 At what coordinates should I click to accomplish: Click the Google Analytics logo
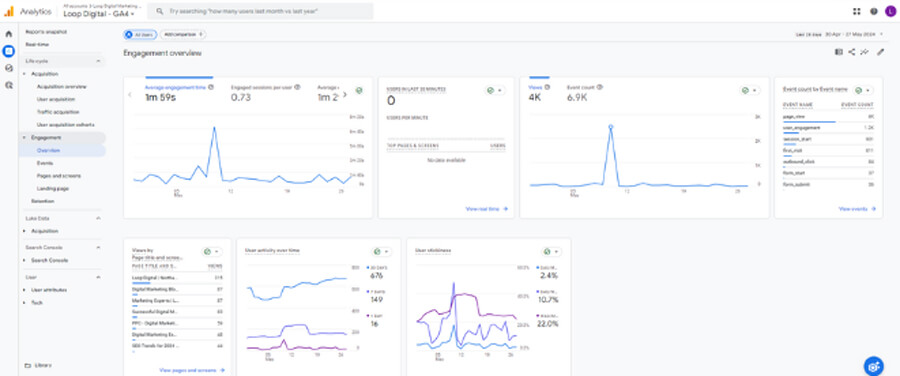(x=9, y=11)
